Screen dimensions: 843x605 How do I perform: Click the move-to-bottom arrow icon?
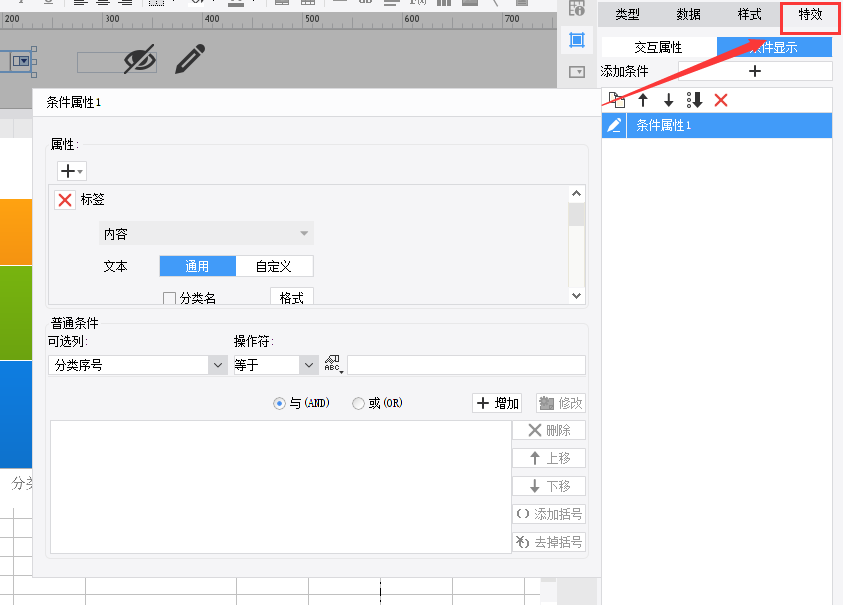pyautogui.click(x=695, y=100)
